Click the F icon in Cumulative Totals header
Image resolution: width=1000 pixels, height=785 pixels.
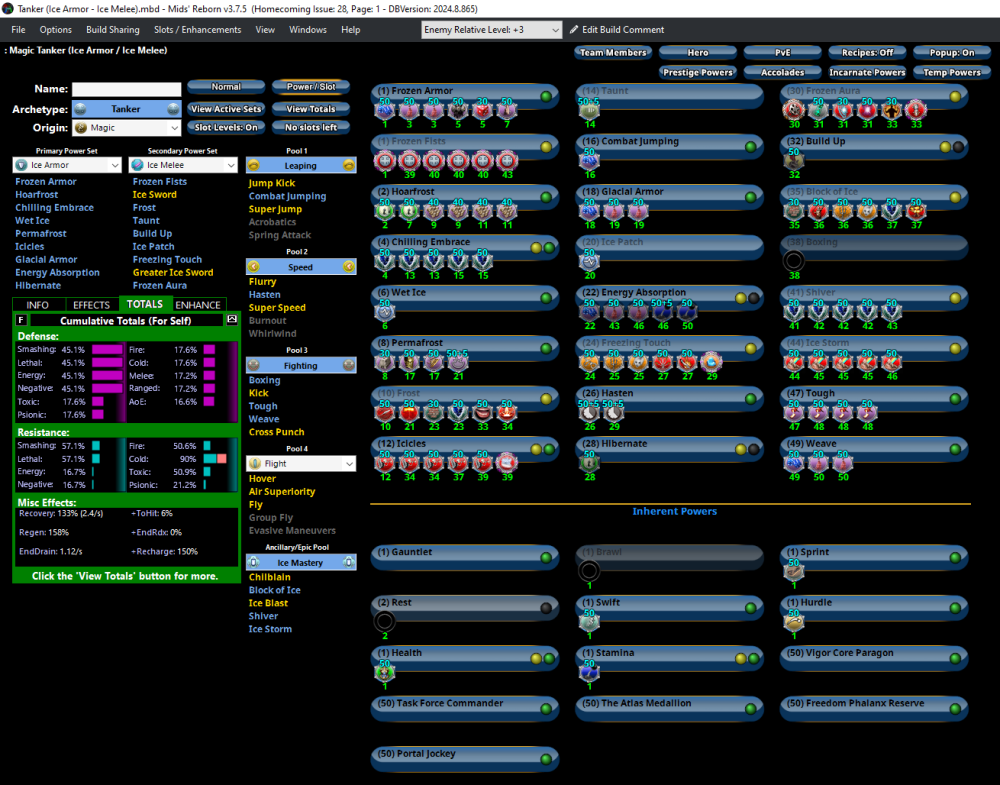pyautogui.click(x=22, y=320)
